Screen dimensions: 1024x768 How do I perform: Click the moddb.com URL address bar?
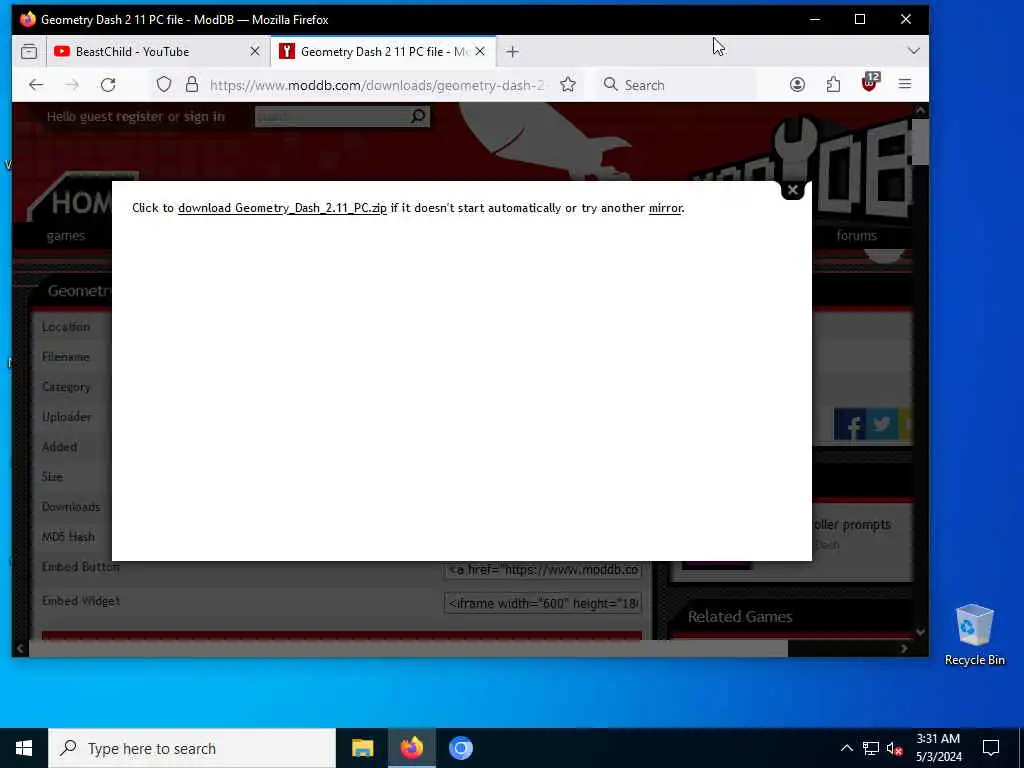pos(376,85)
